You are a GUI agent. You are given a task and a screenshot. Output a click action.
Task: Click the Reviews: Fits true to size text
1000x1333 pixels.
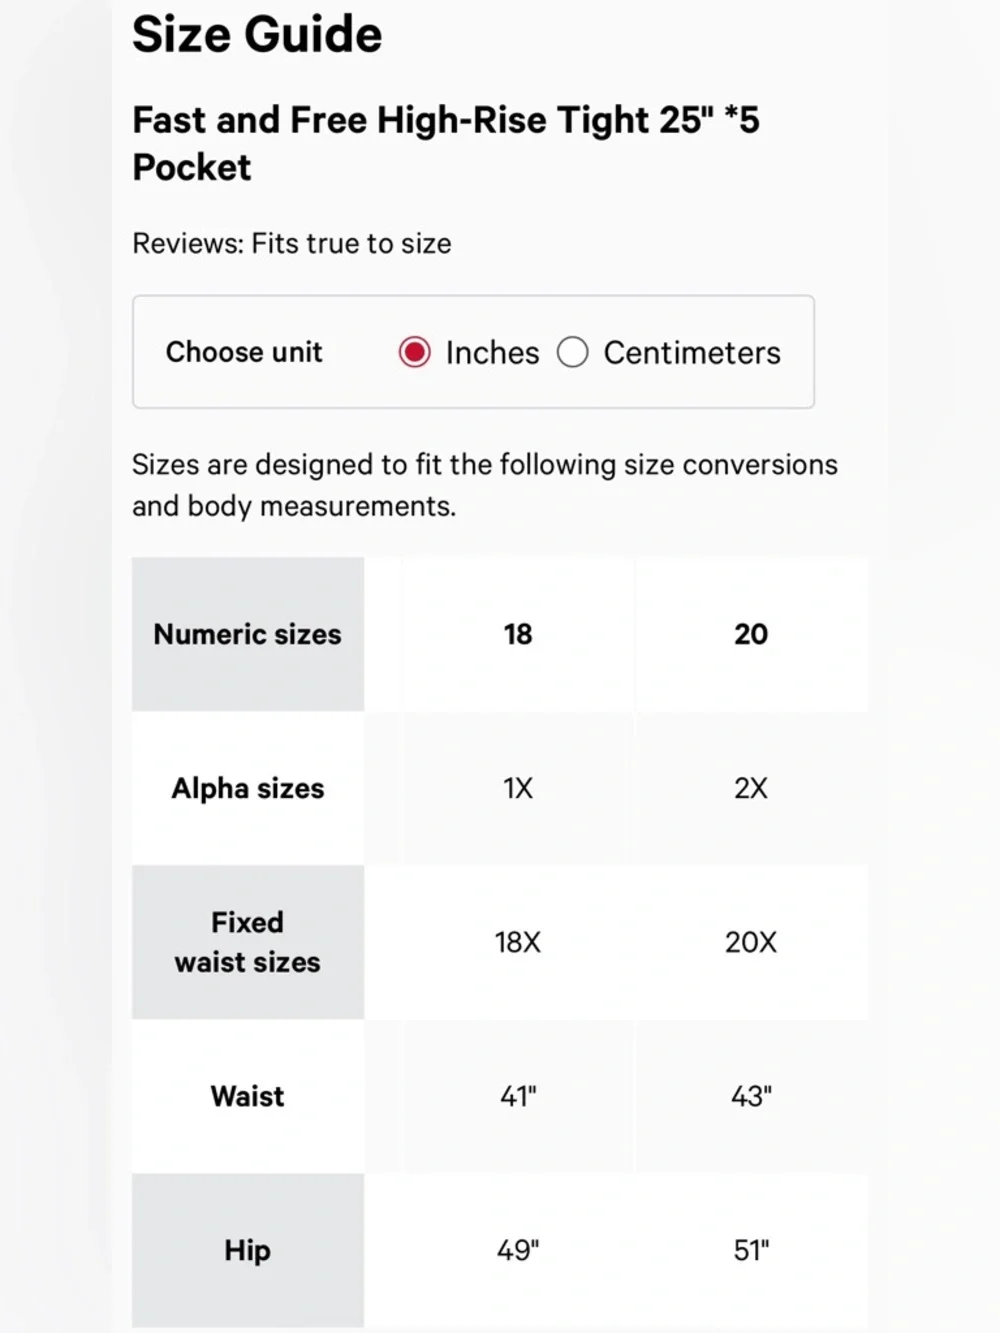coord(292,243)
